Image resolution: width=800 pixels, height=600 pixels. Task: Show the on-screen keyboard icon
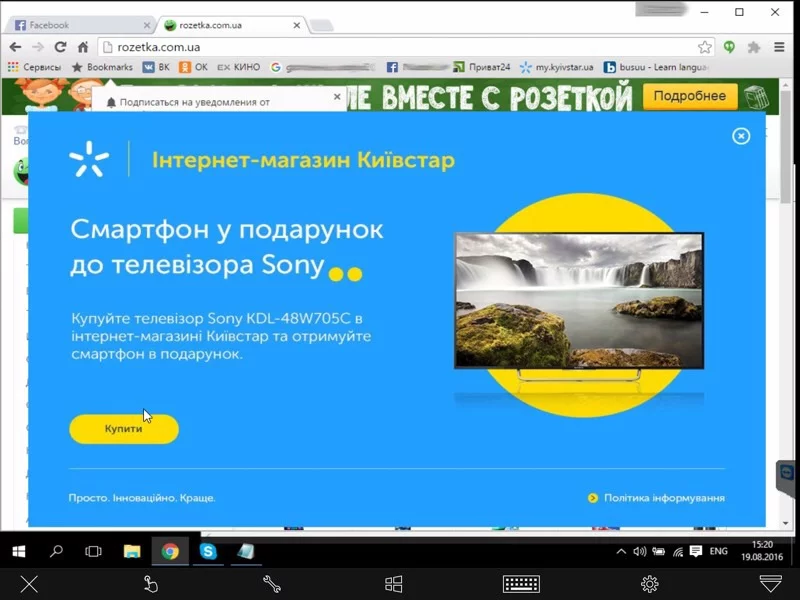tap(521, 584)
